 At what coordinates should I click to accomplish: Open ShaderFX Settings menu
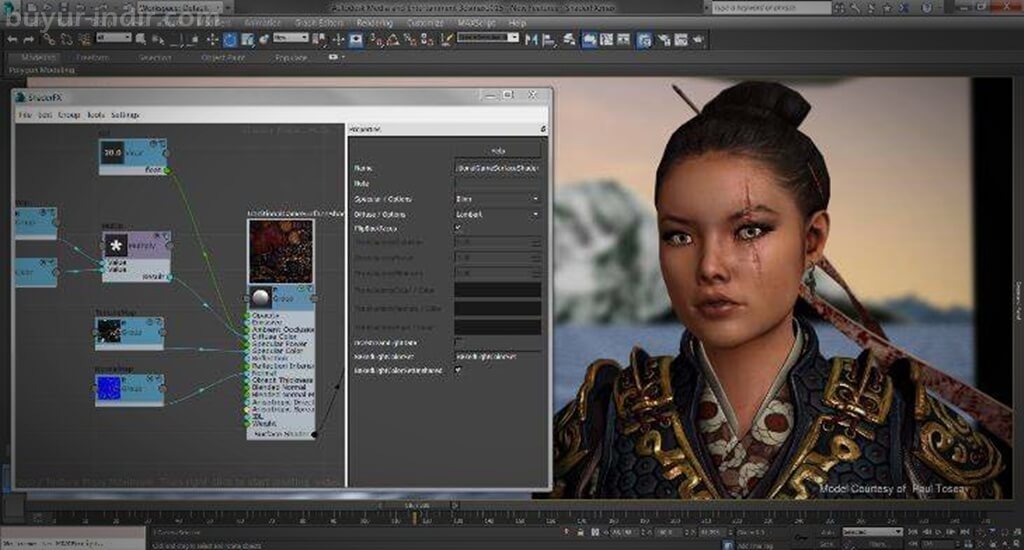coord(125,115)
